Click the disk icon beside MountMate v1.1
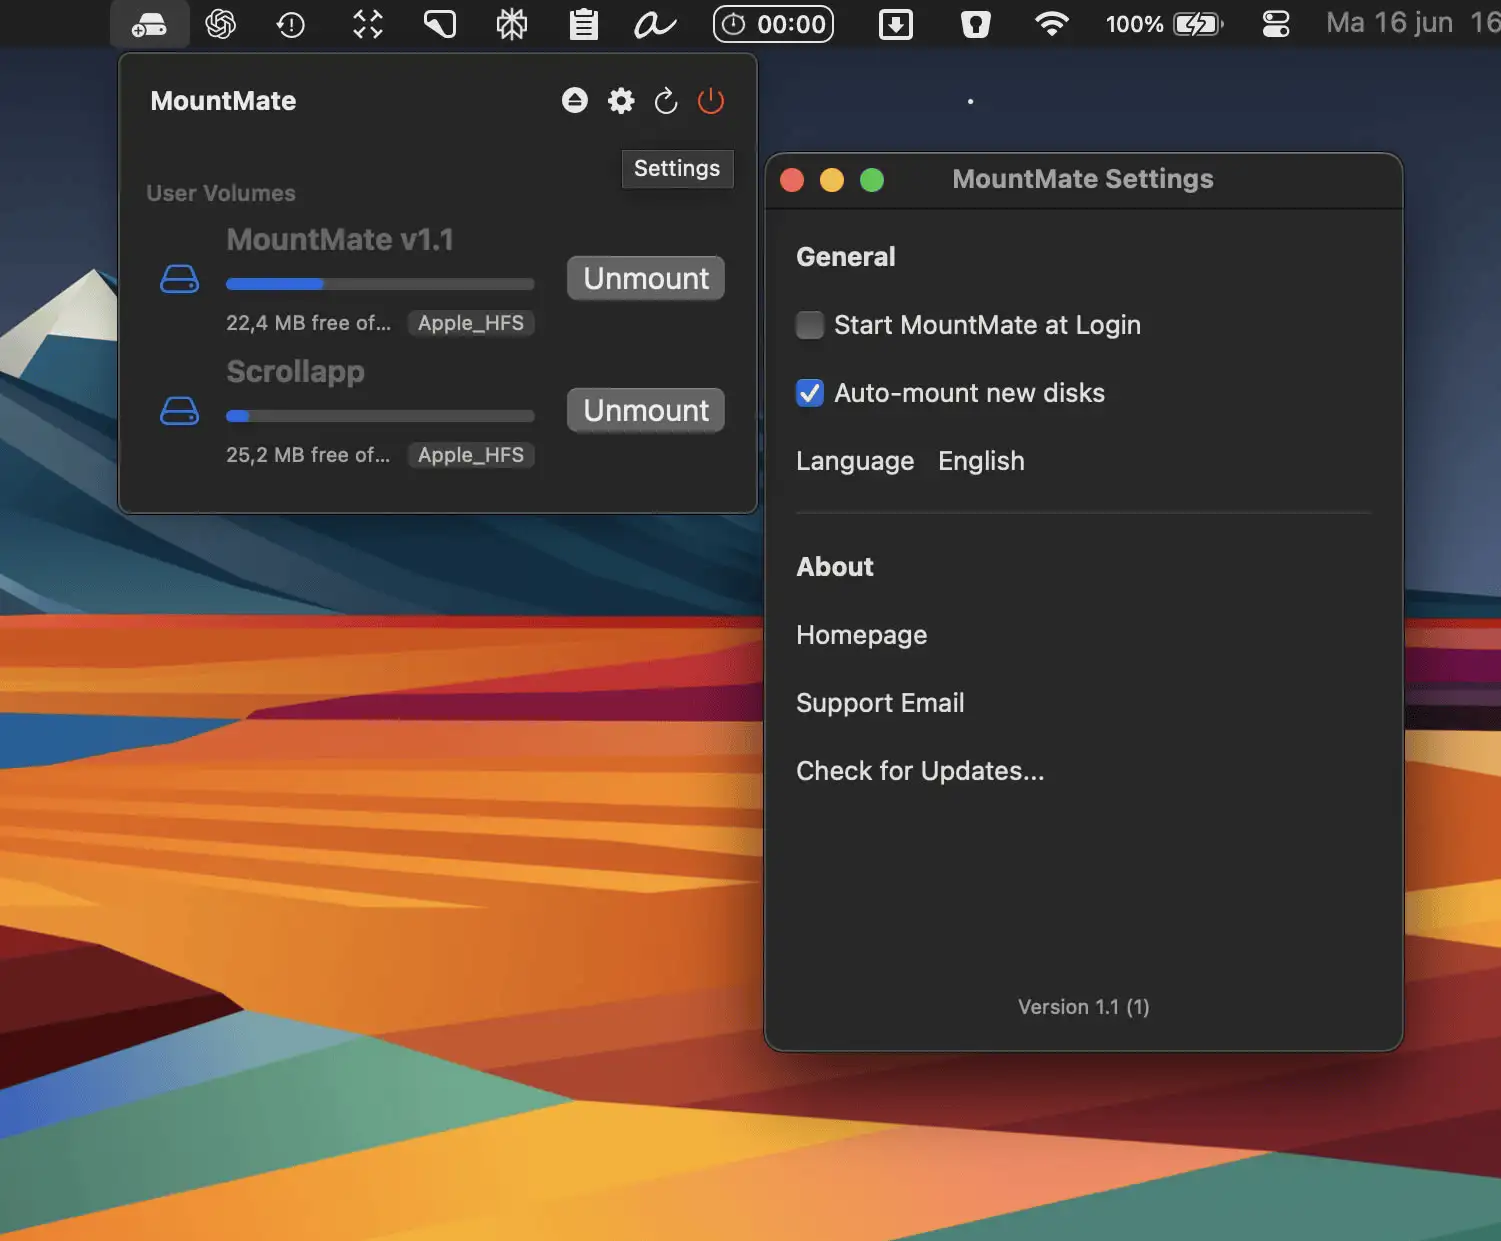1501x1241 pixels. [x=180, y=279]
